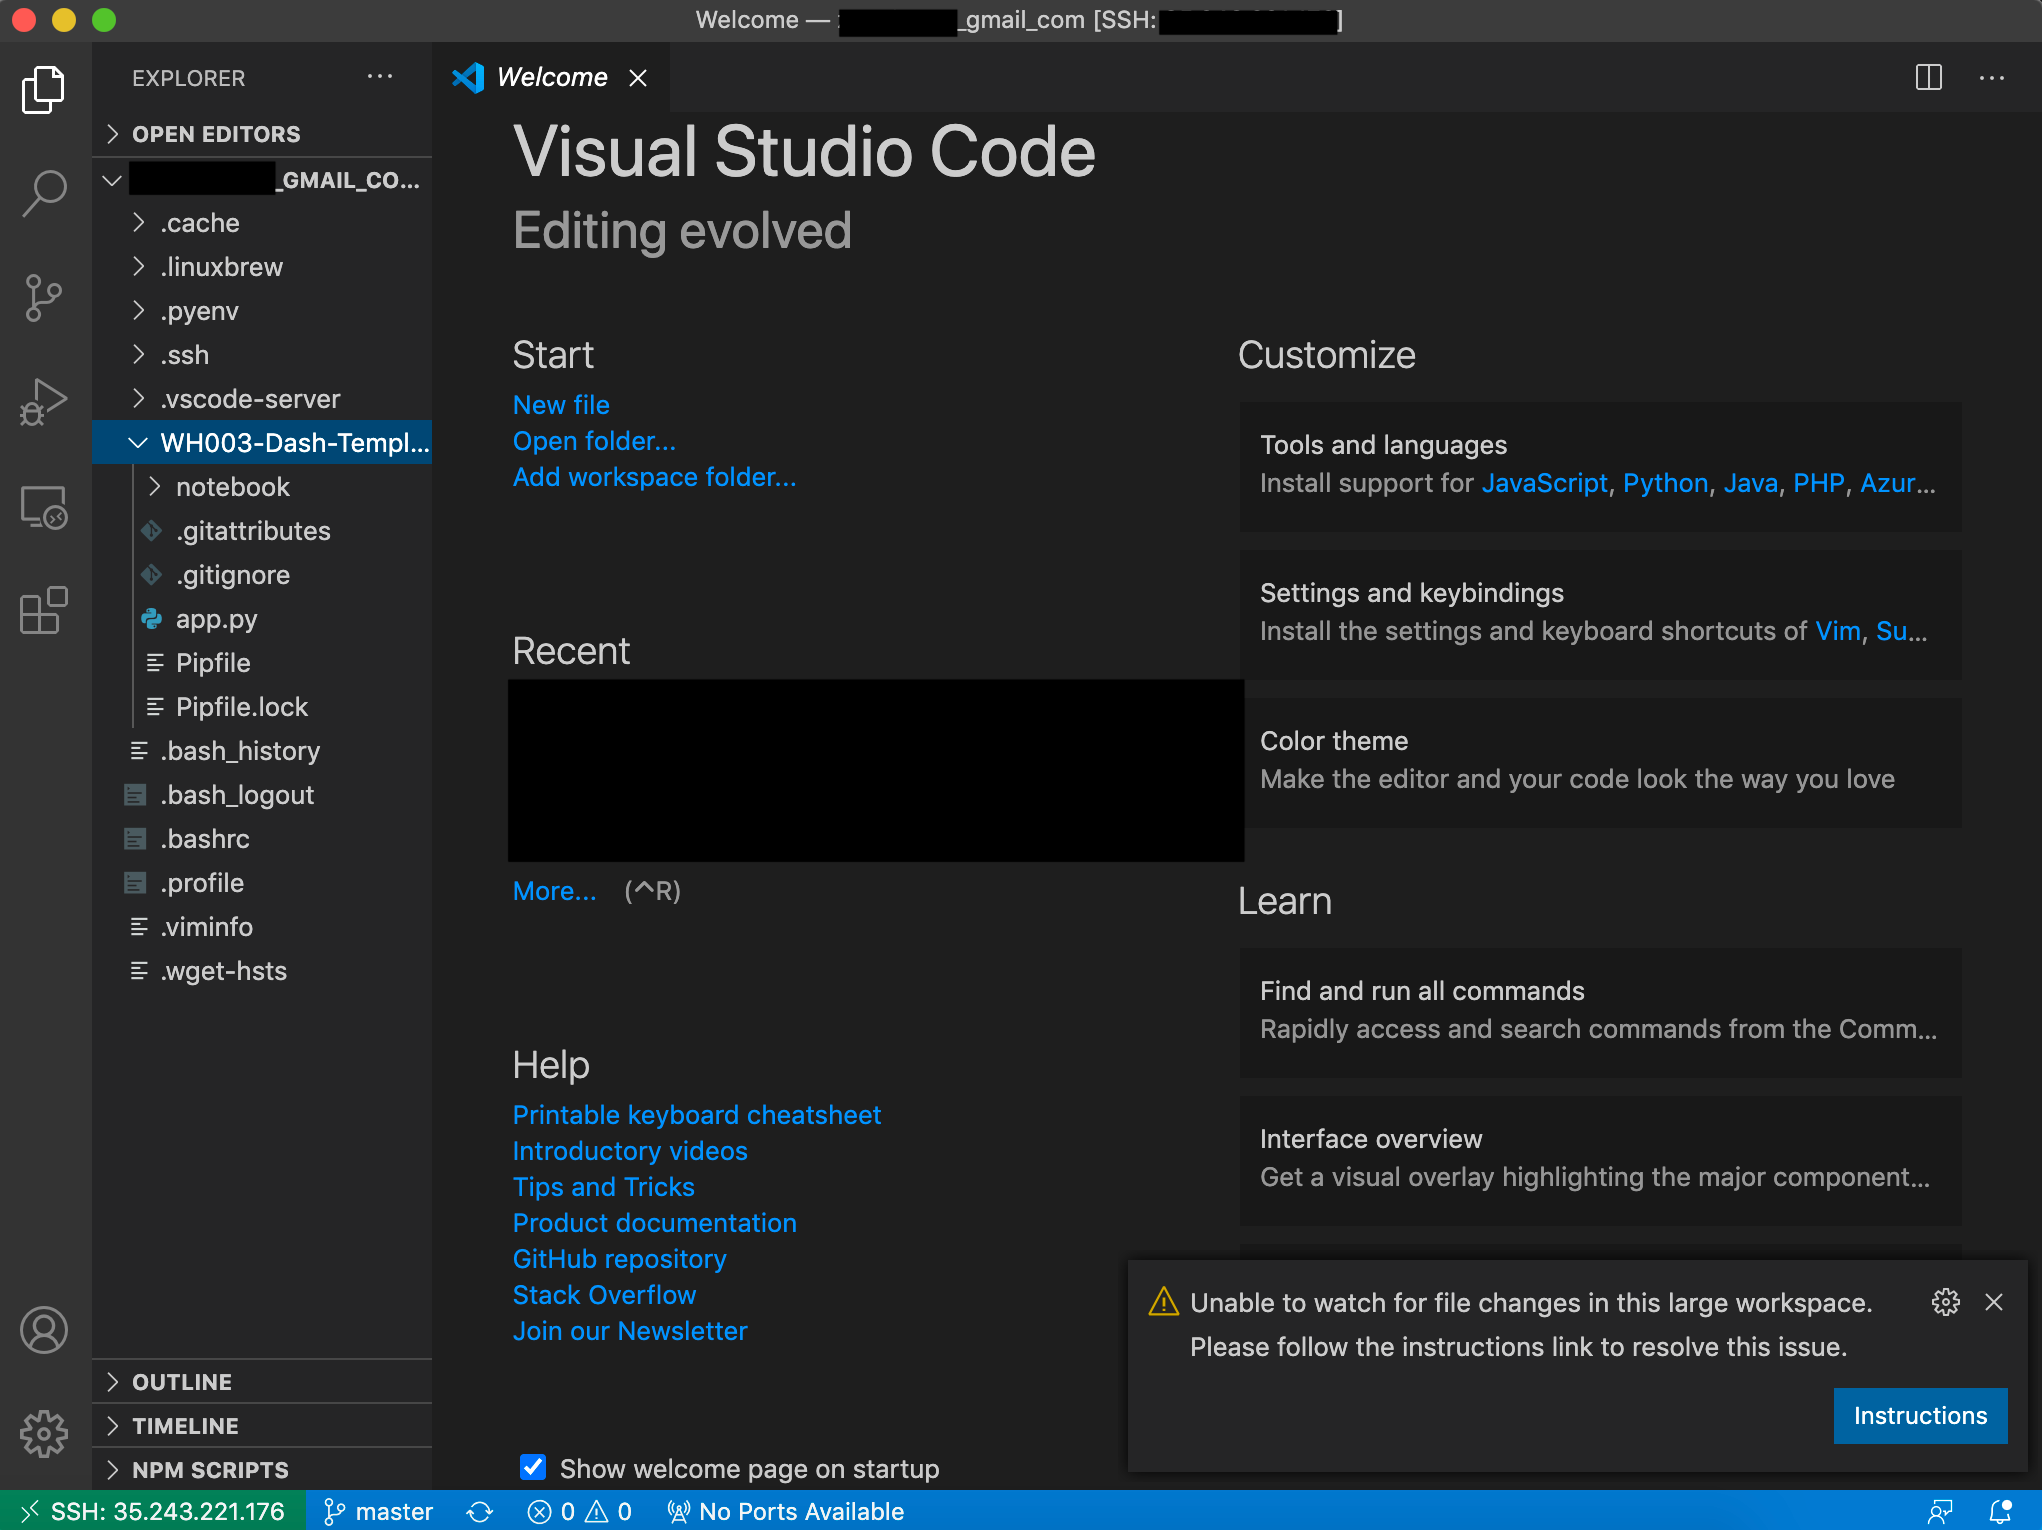This screenshot has height=1530, width=2042.
Task: Open the feedback icon in status bar
Action: (1940, 1511)
